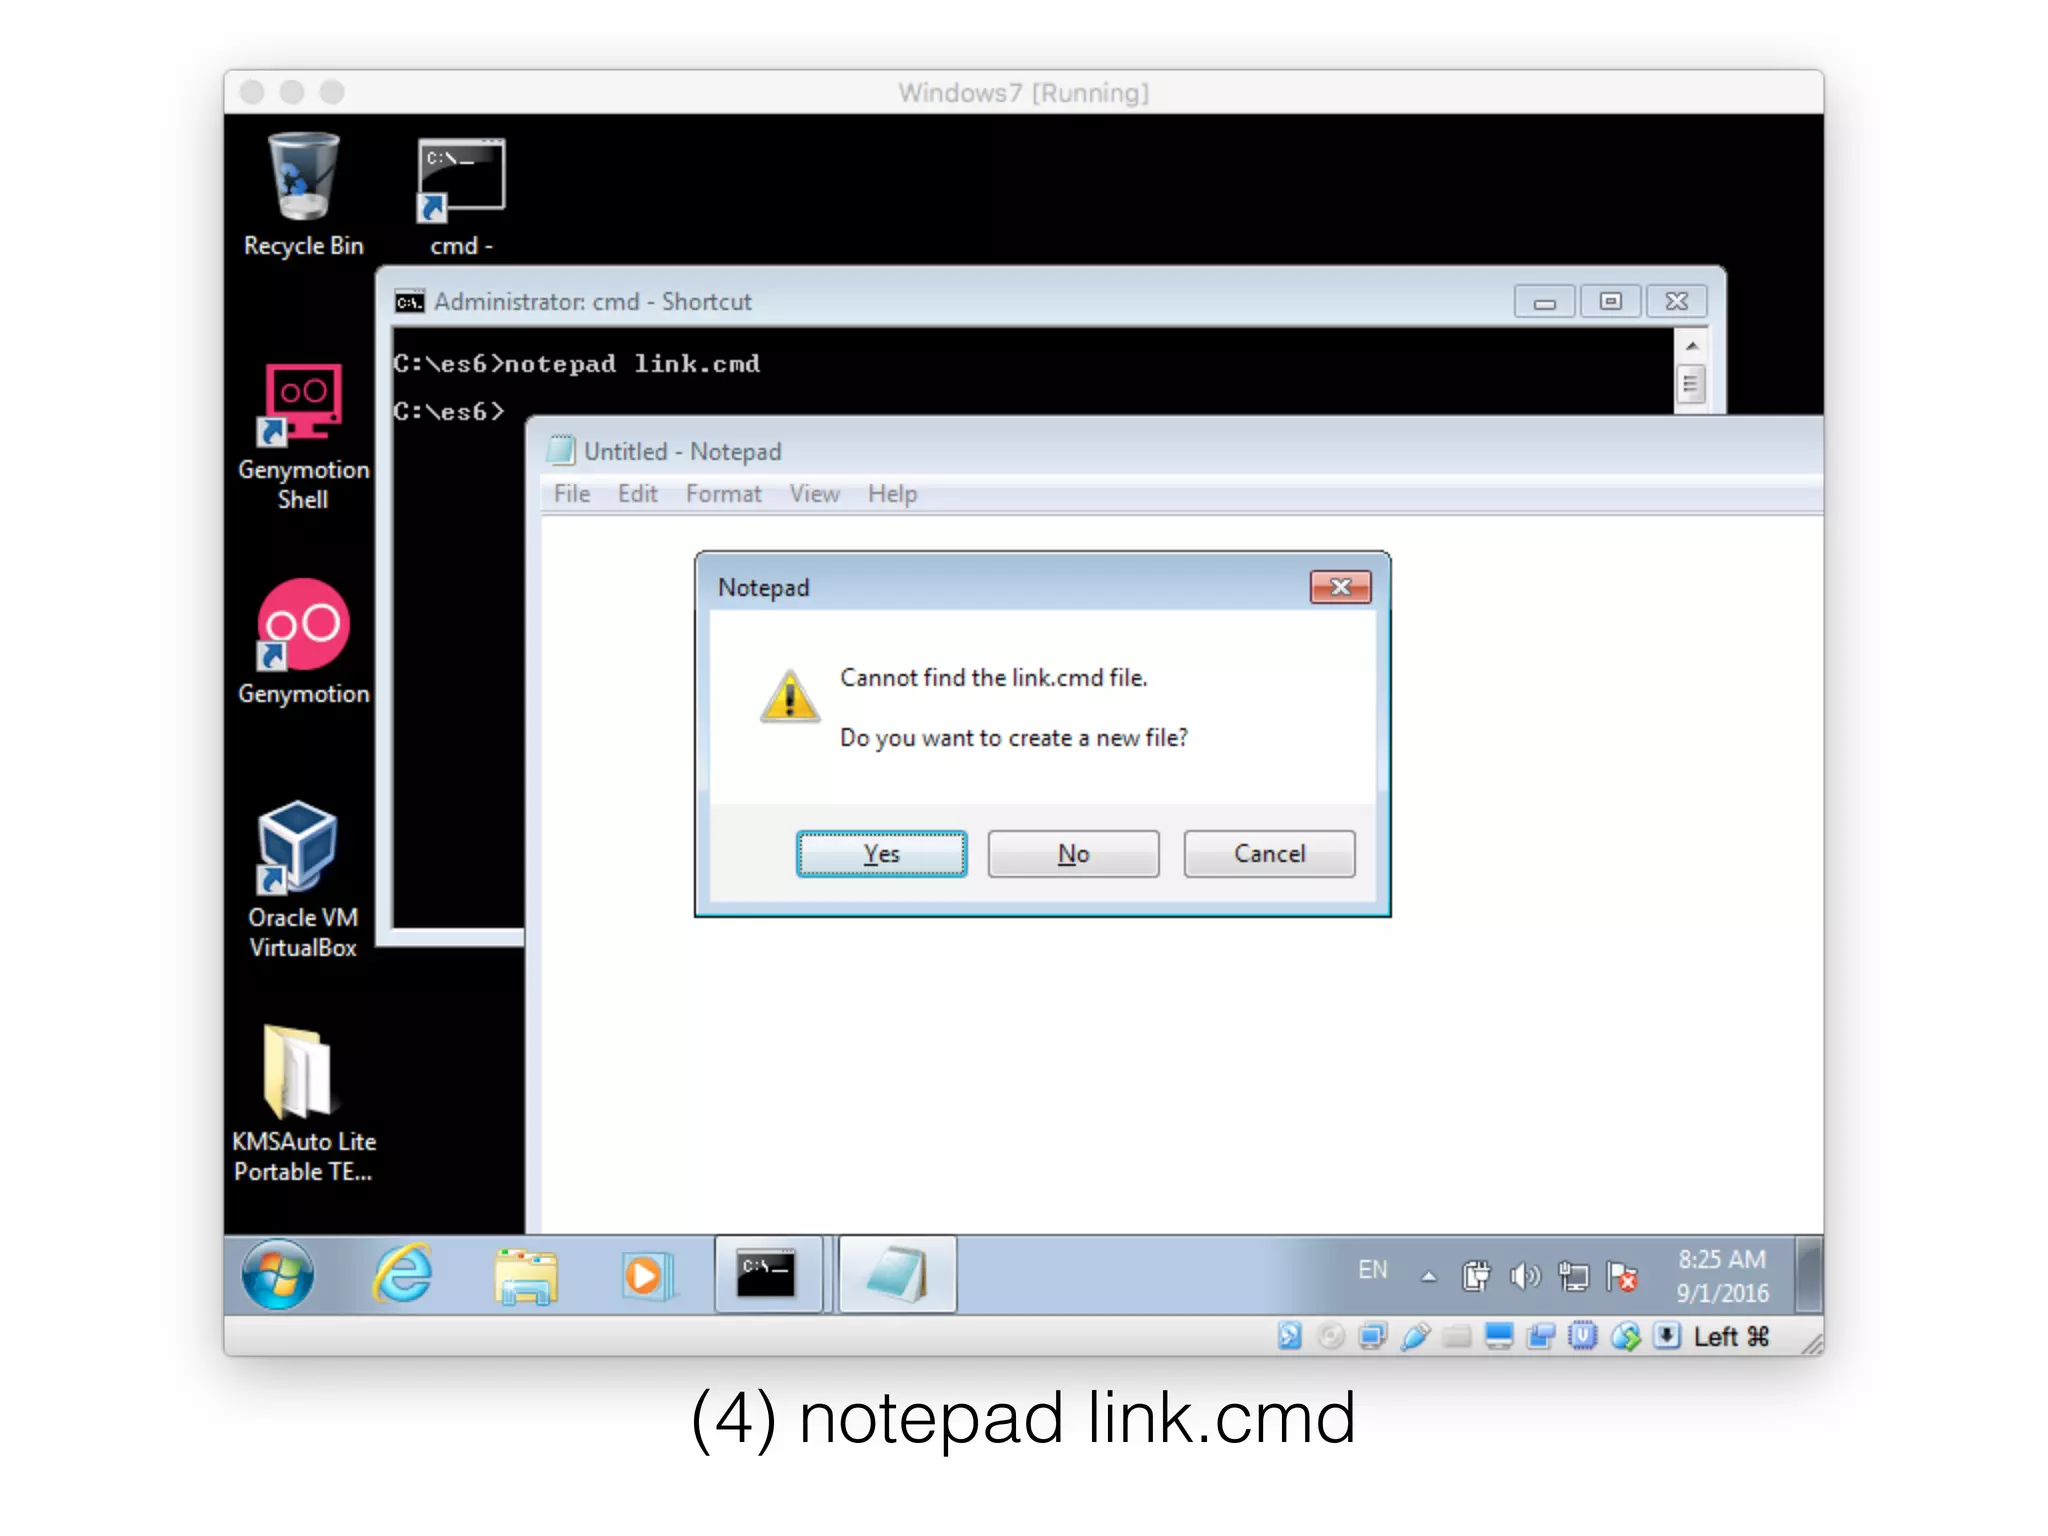Click the EN language indicator
This screenshot has width=2048, height=1536.
pos(1372,1270)
